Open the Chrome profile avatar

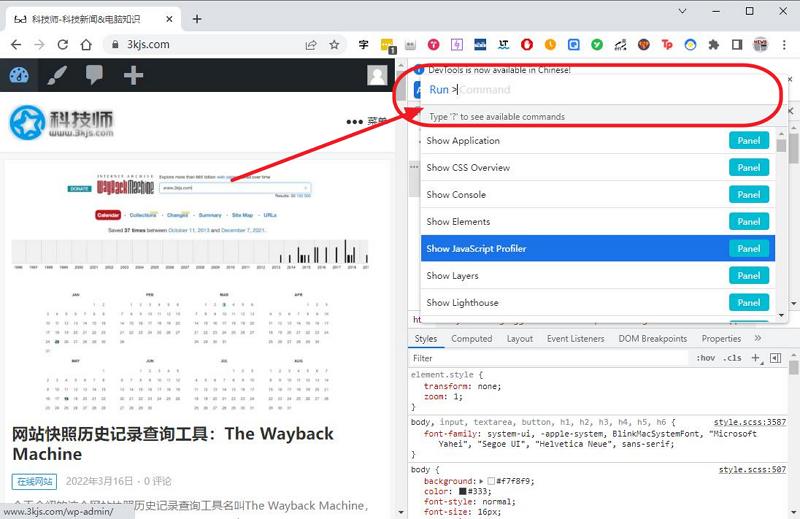pyautogui.click(x=760, y=45)
